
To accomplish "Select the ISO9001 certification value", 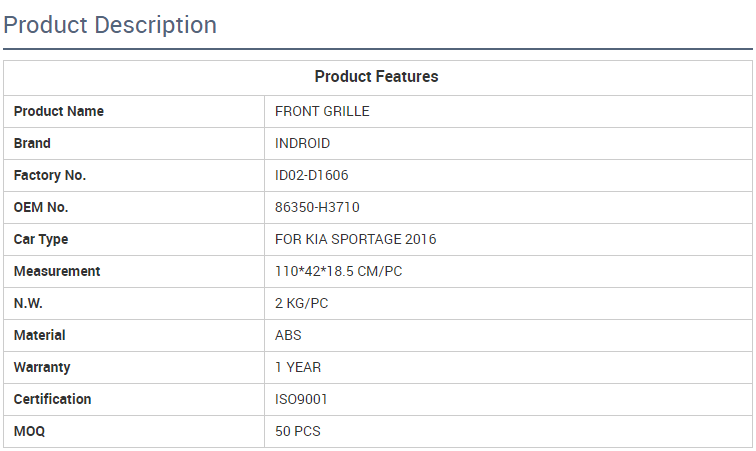I will point(301,399).
